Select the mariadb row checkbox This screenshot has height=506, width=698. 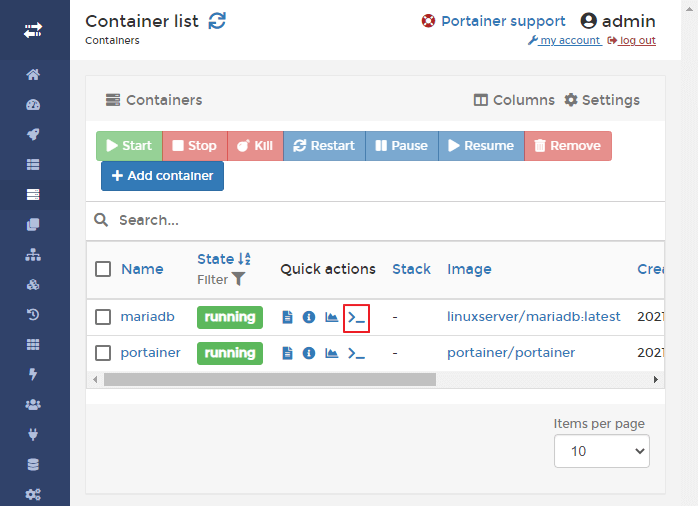103,317
